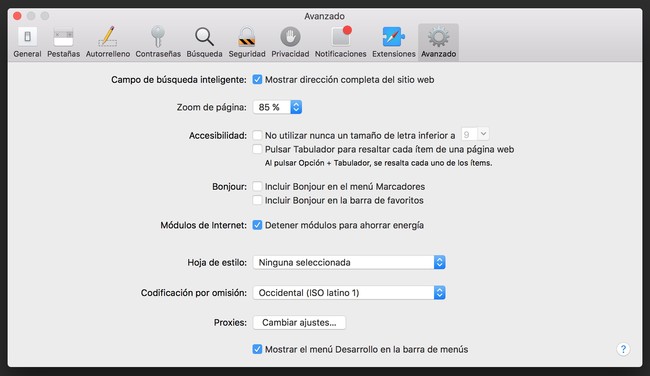
Task: Open Codificación por omisión dropdown
Action: pyautogui.click(x=349, y=293)
